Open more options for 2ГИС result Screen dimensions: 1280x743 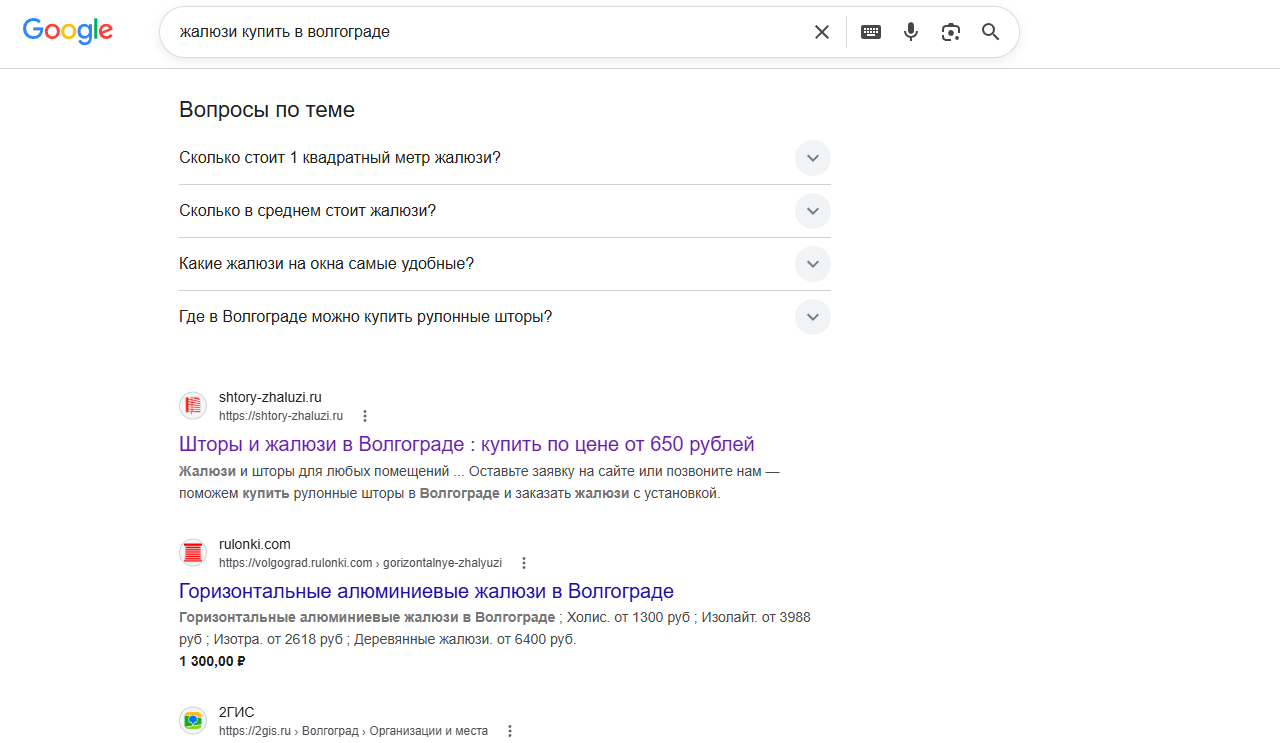(x=510, y=731)
